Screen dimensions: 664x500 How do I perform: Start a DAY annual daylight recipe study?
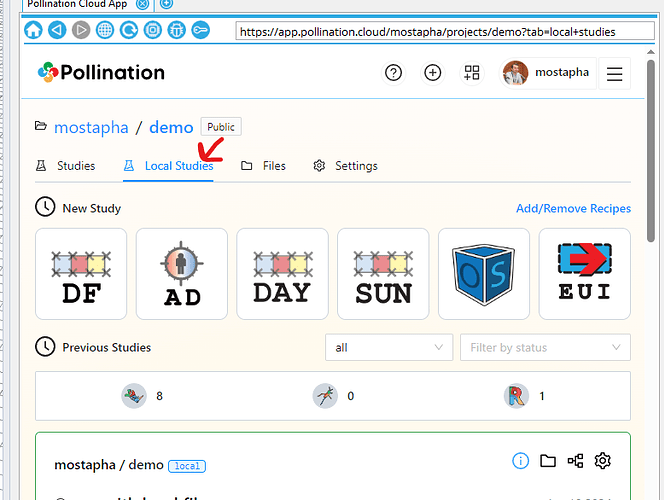pyautogui.click(x=282, y=274)
